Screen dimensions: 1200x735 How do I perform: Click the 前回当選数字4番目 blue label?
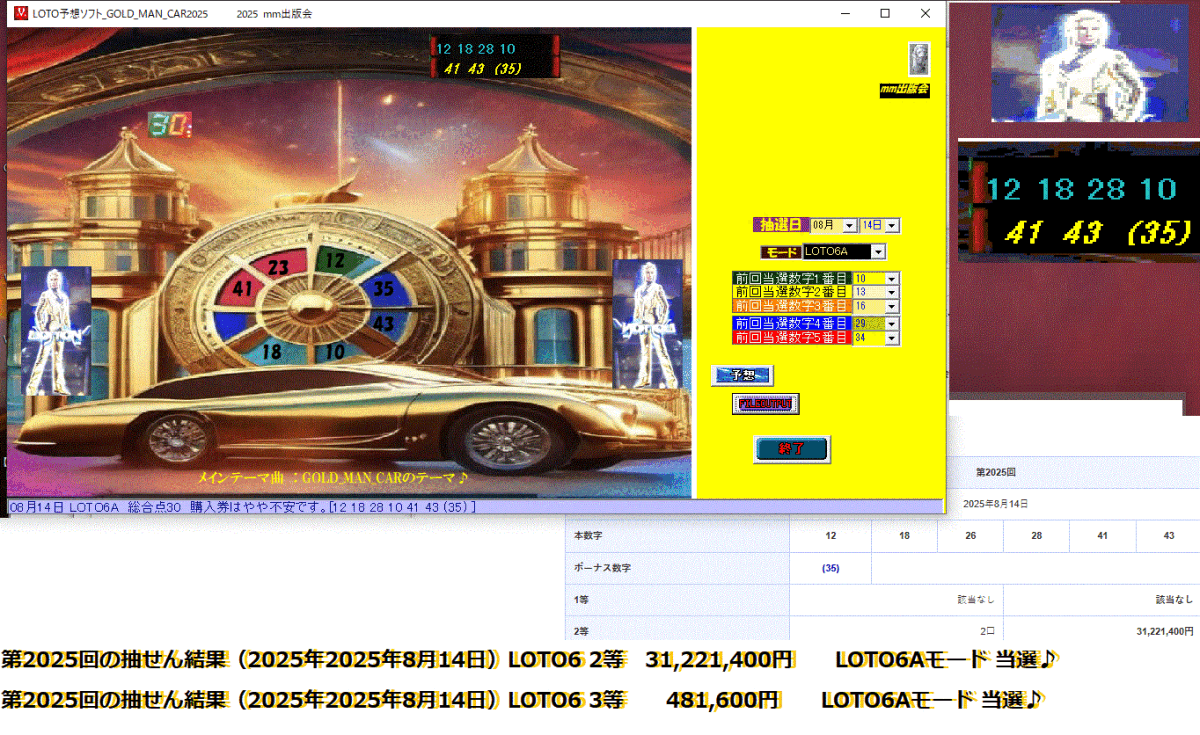coord(792,324)
